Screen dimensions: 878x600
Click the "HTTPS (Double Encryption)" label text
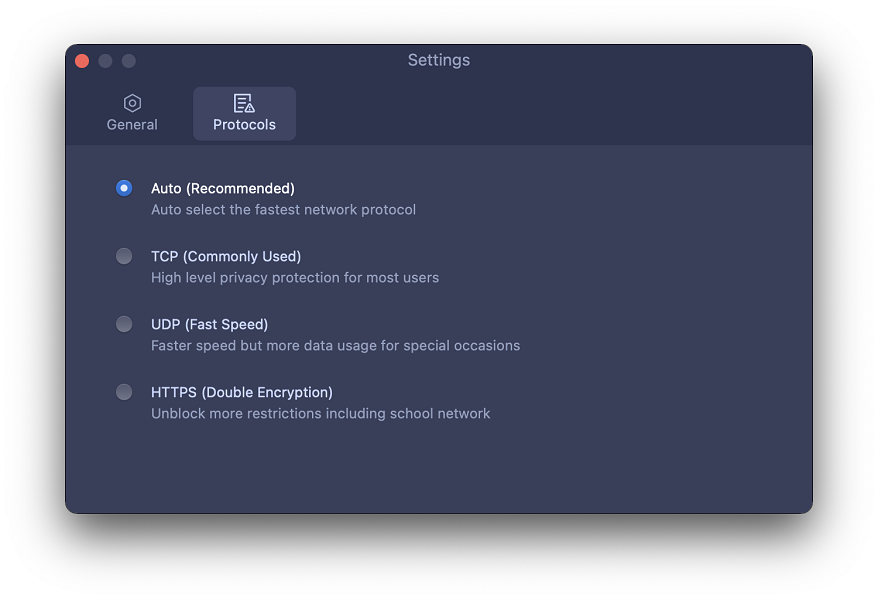pyautogui.click(x=241, y=392)
